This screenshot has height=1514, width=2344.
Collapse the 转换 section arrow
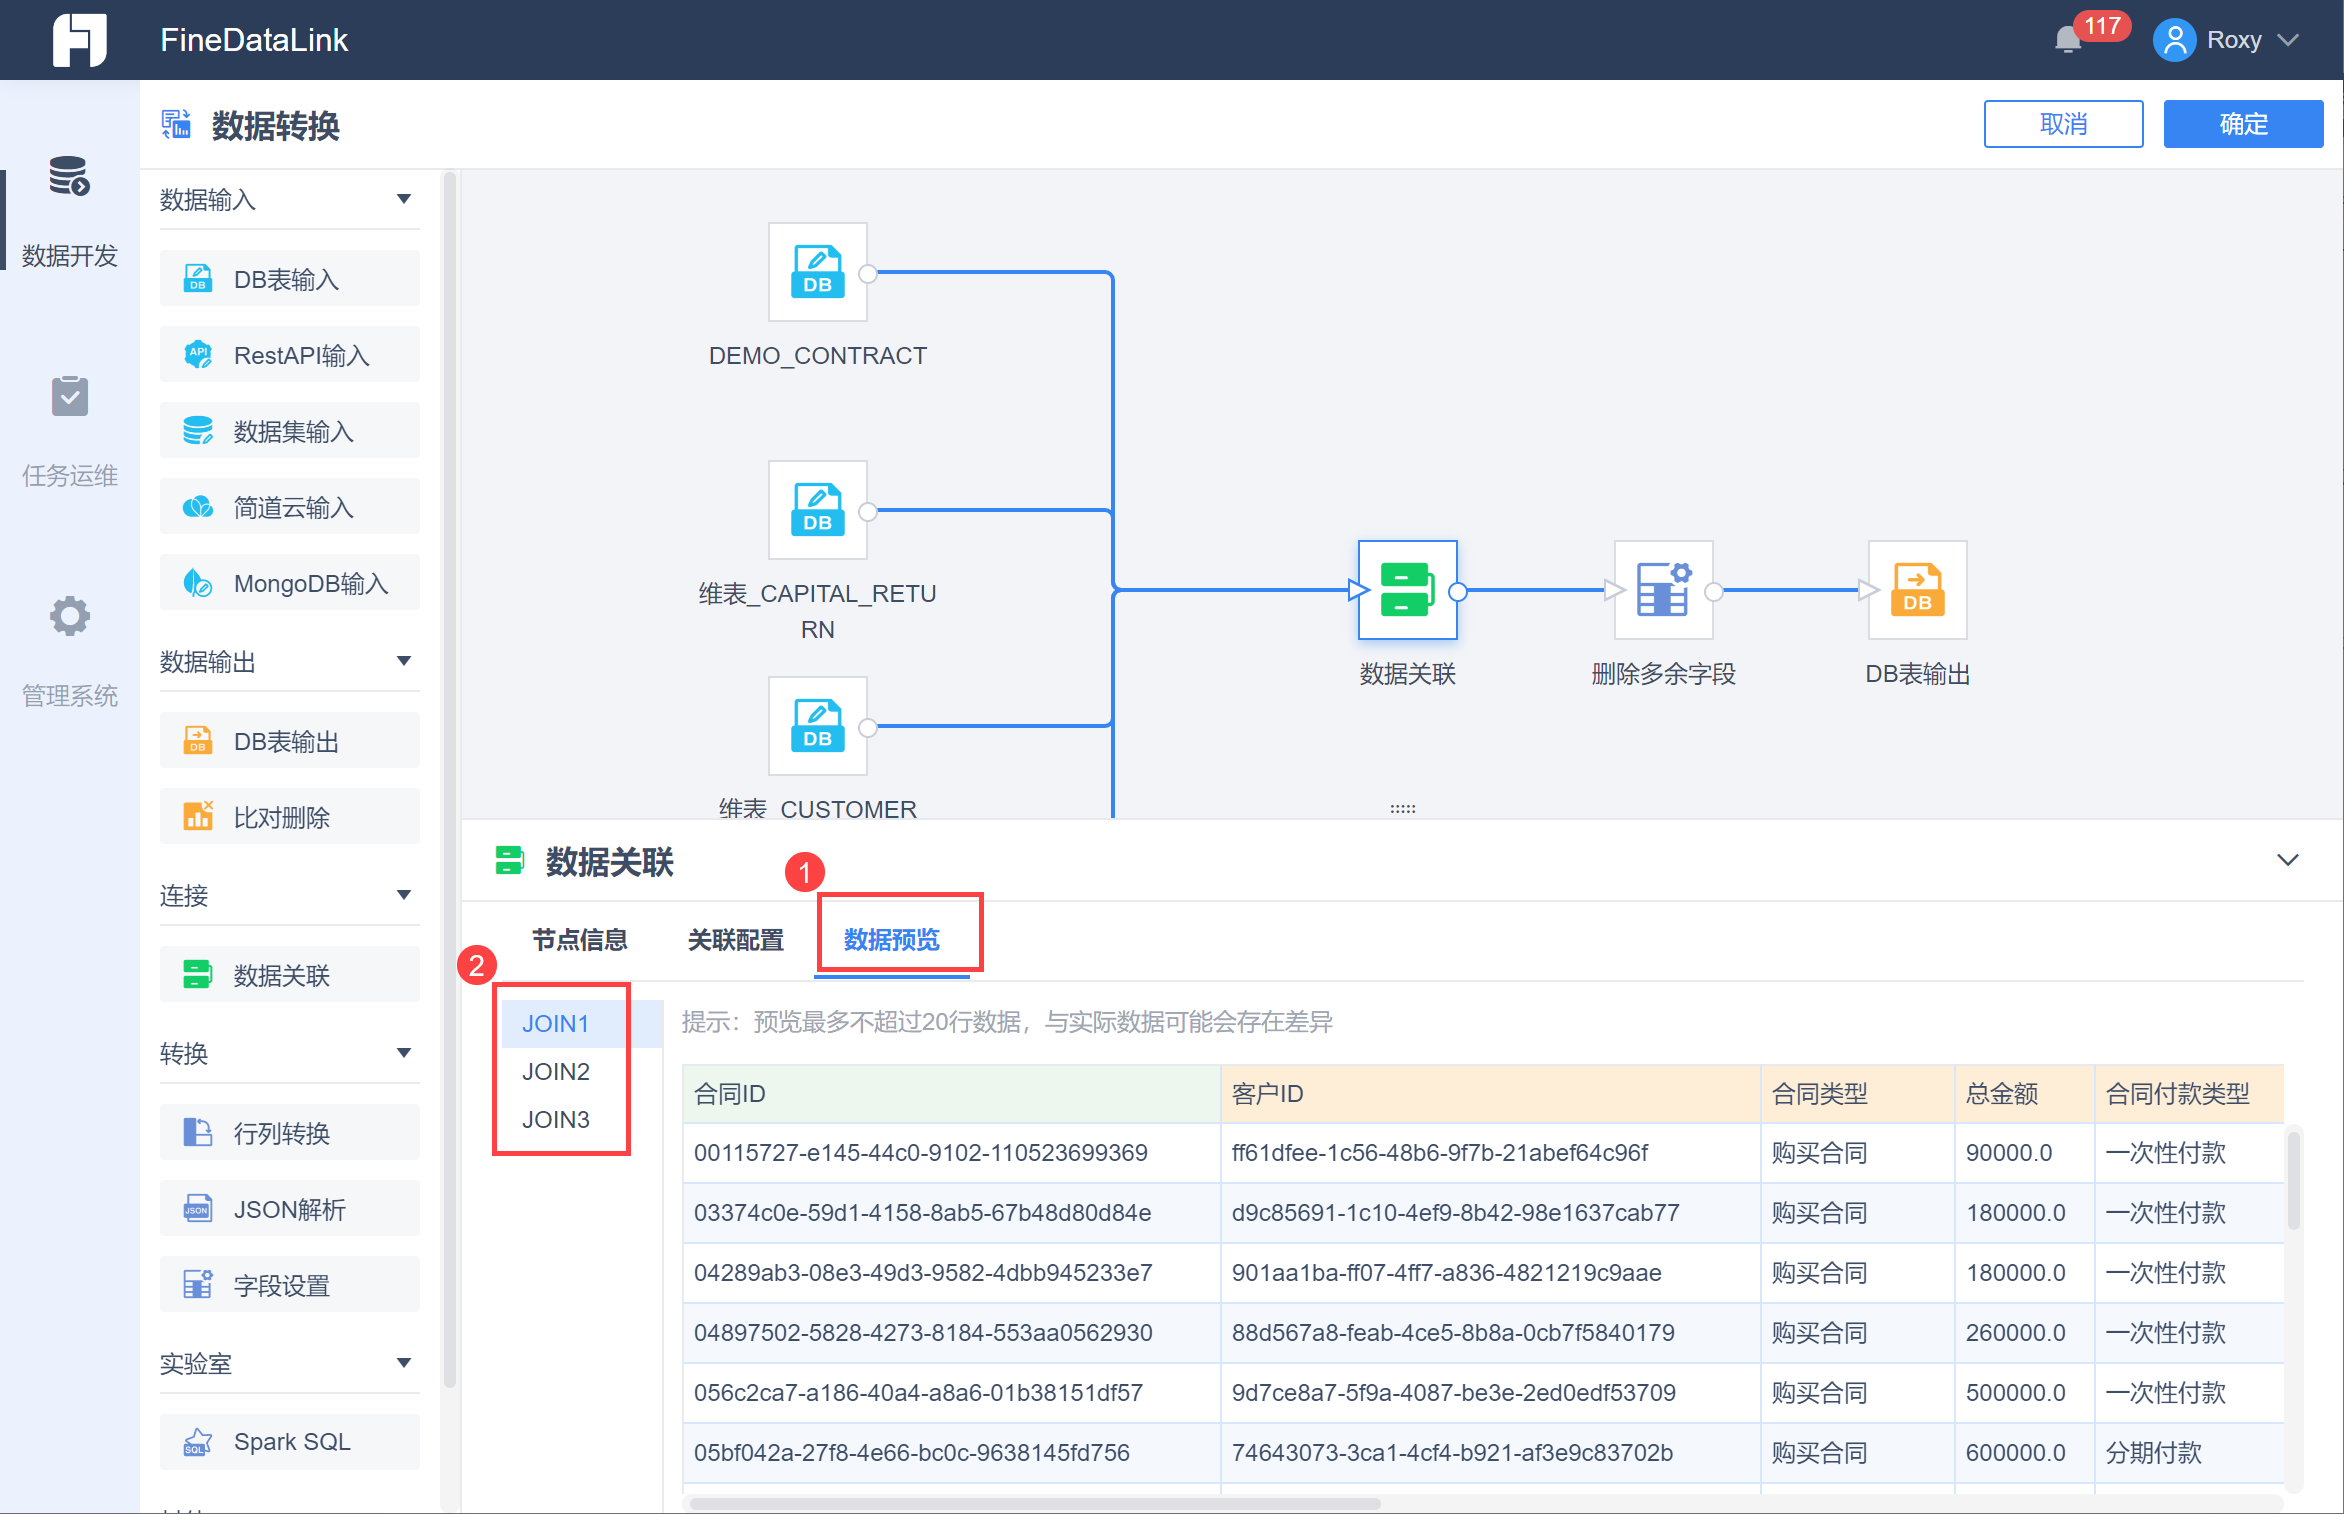coord(403,1053)
